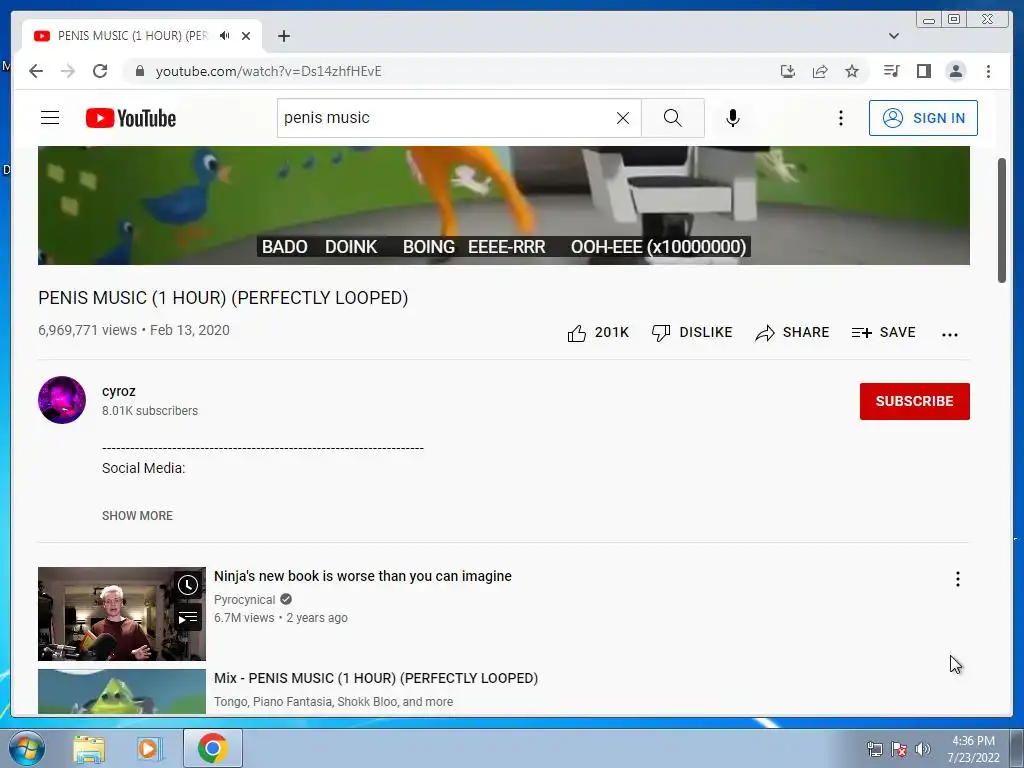Open more actions ellipsis beside SAVE

[x=950, y=334]
